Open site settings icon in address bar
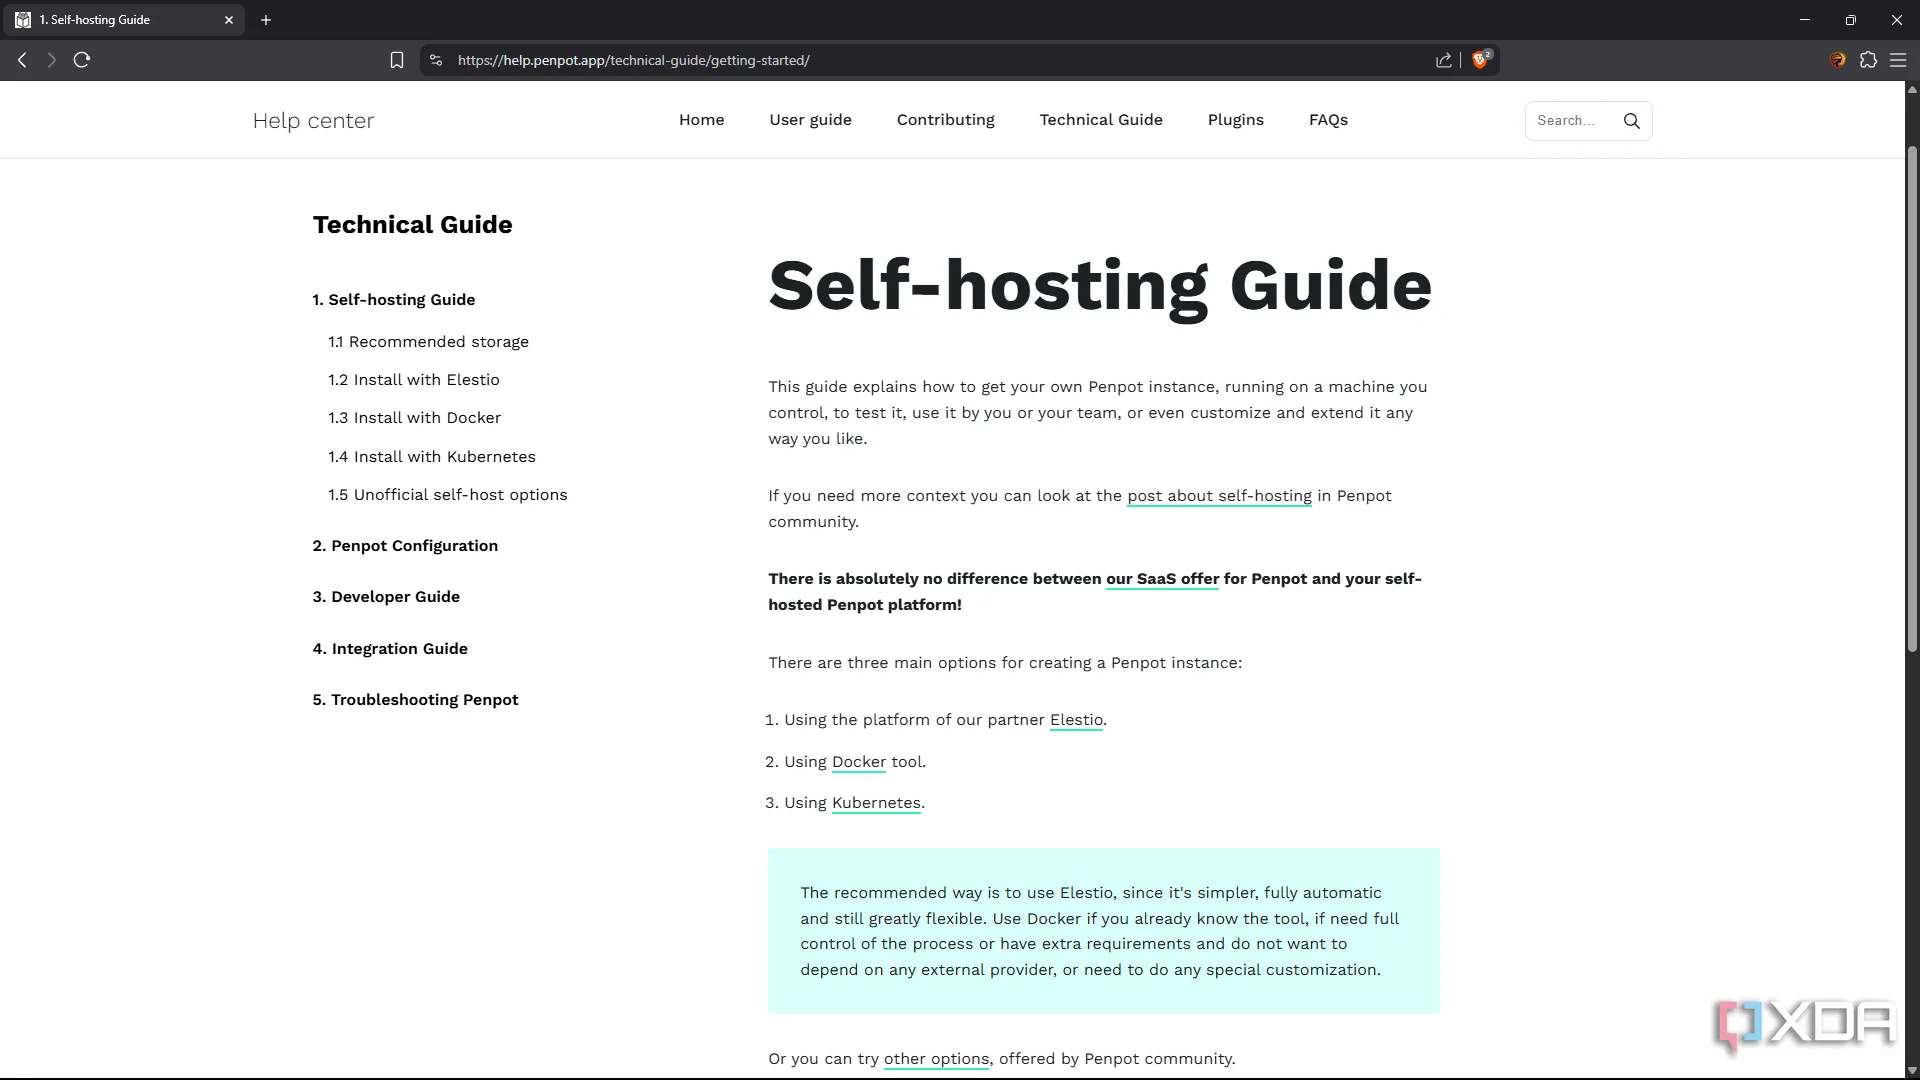 point(436,60)
